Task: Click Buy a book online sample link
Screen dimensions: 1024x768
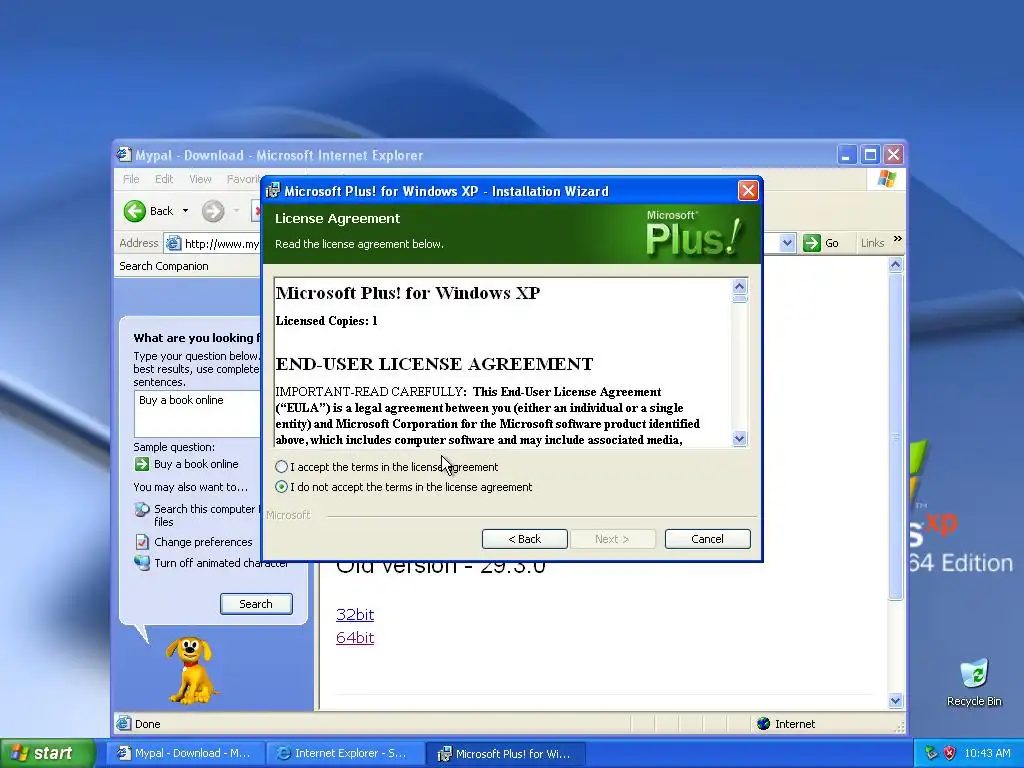Action: click(196, 464)
